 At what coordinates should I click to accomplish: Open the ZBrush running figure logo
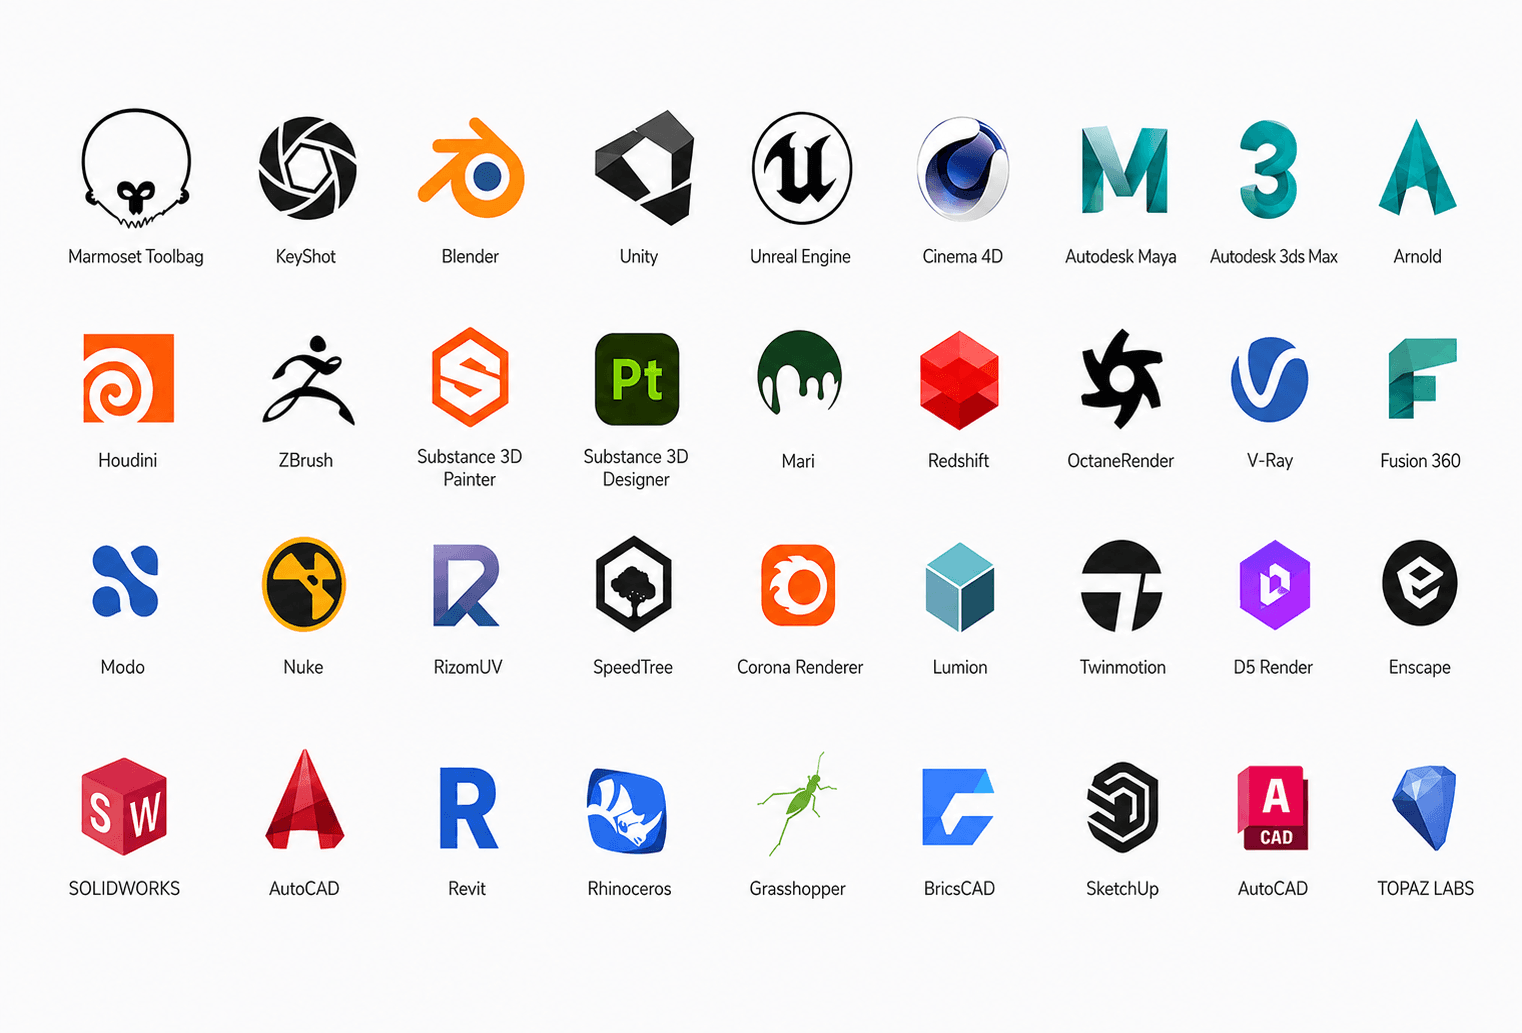[x=307, y=381]
